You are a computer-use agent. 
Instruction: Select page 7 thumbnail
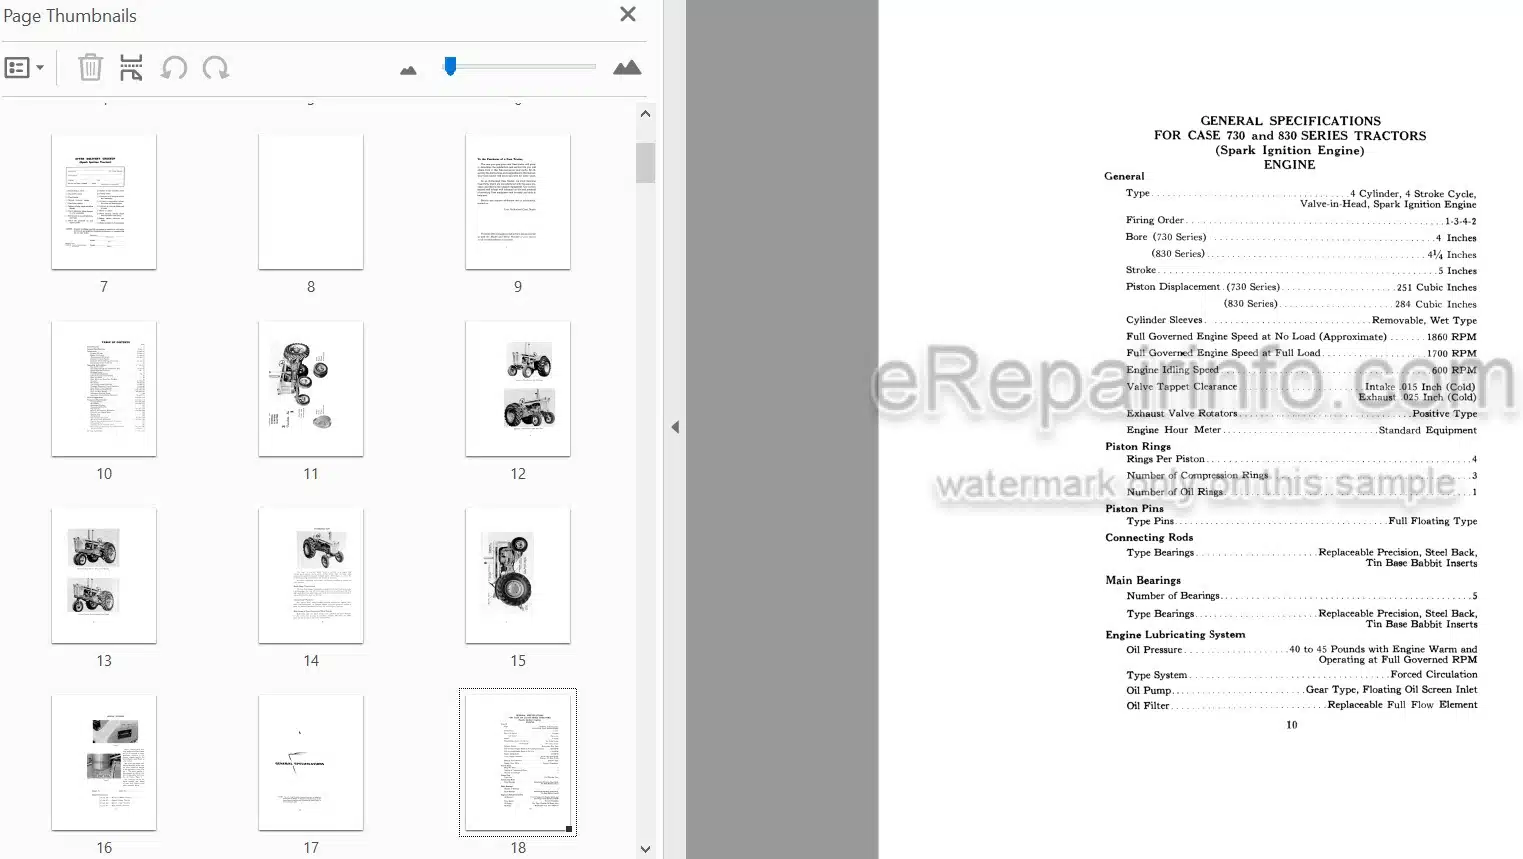pos(104,202)
